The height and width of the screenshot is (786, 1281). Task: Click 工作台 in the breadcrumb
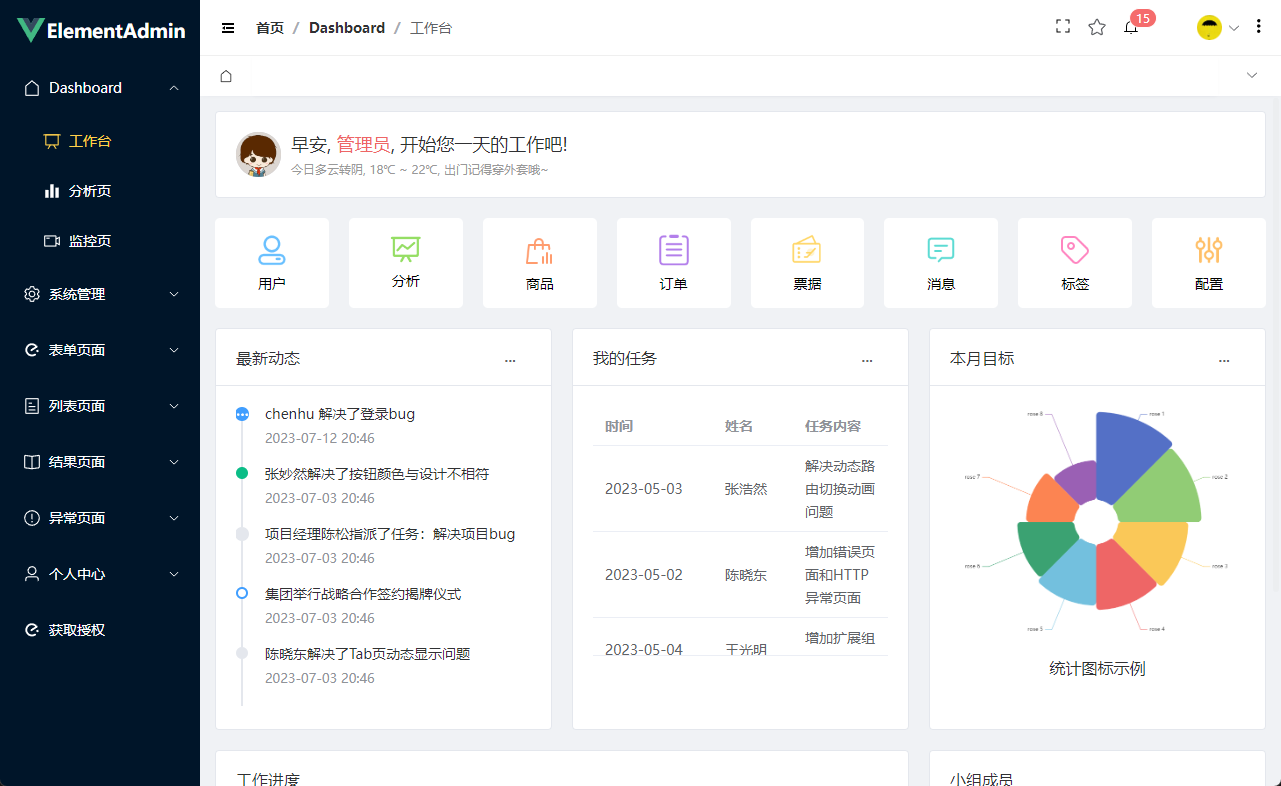click(431, 28)
